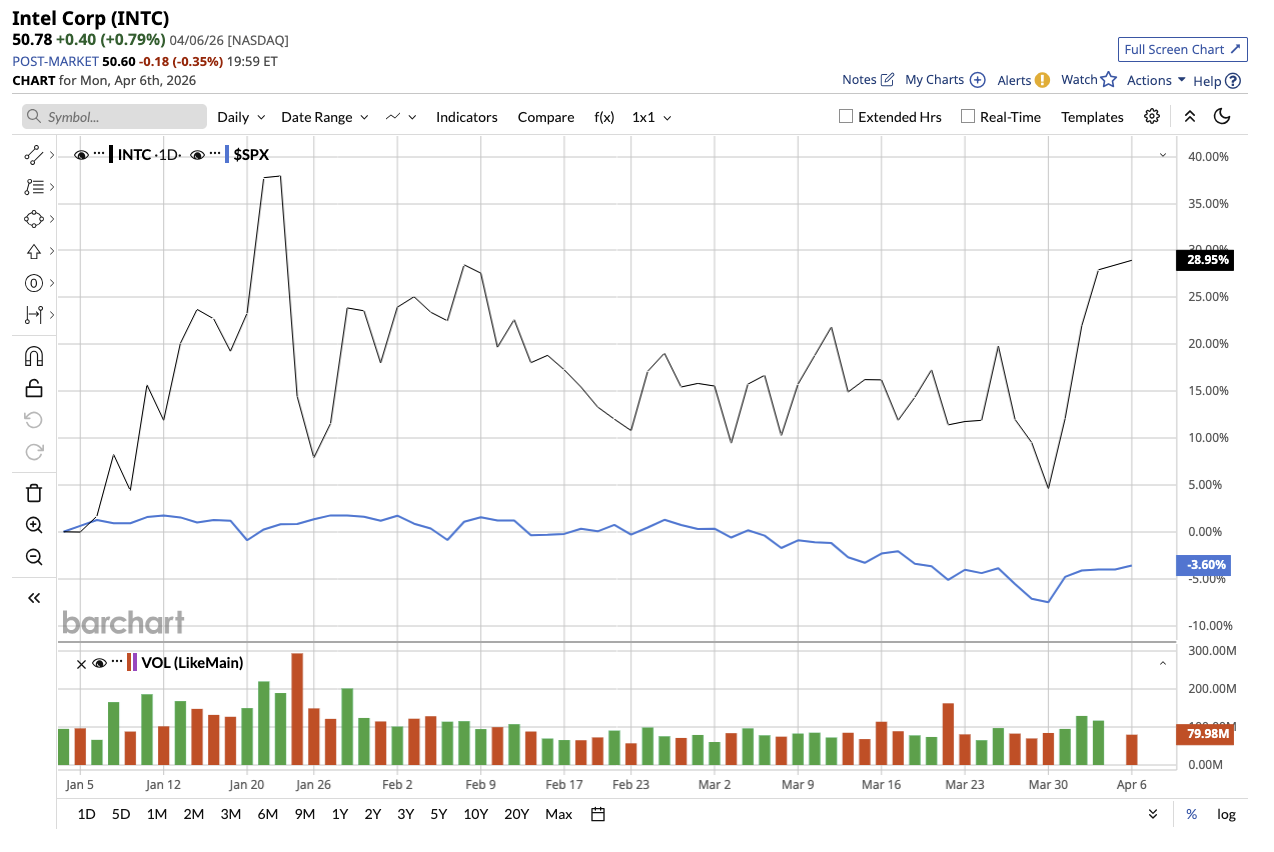Collapse toolbar with double up chevron
Screen dimensions: 1274x852
1190,116
